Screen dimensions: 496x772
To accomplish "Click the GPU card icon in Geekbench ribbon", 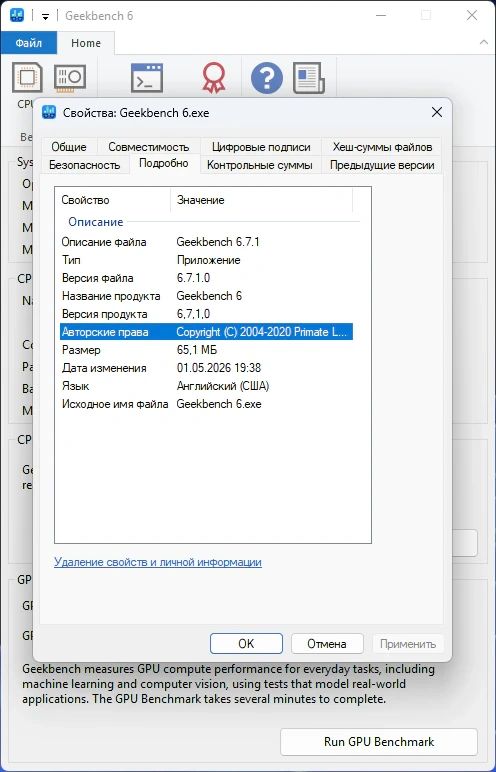I will click(x=70, y=78).
